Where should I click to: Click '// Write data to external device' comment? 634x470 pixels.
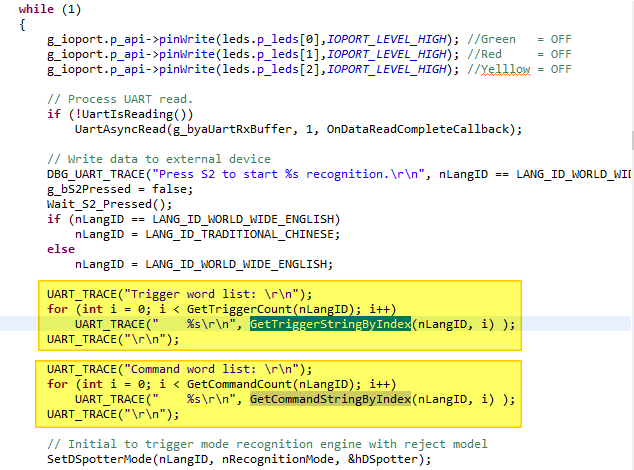[159, 159]
